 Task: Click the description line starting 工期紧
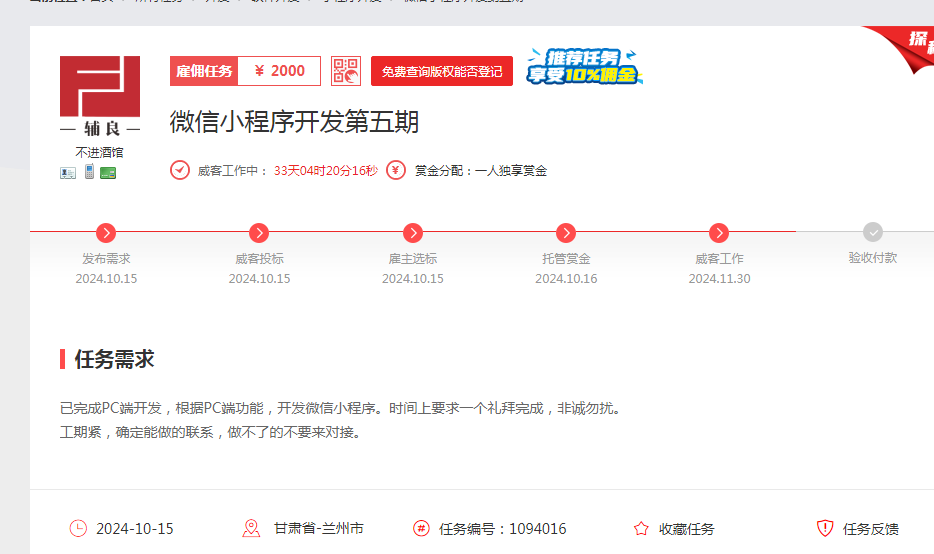click(x=211, y=432)
